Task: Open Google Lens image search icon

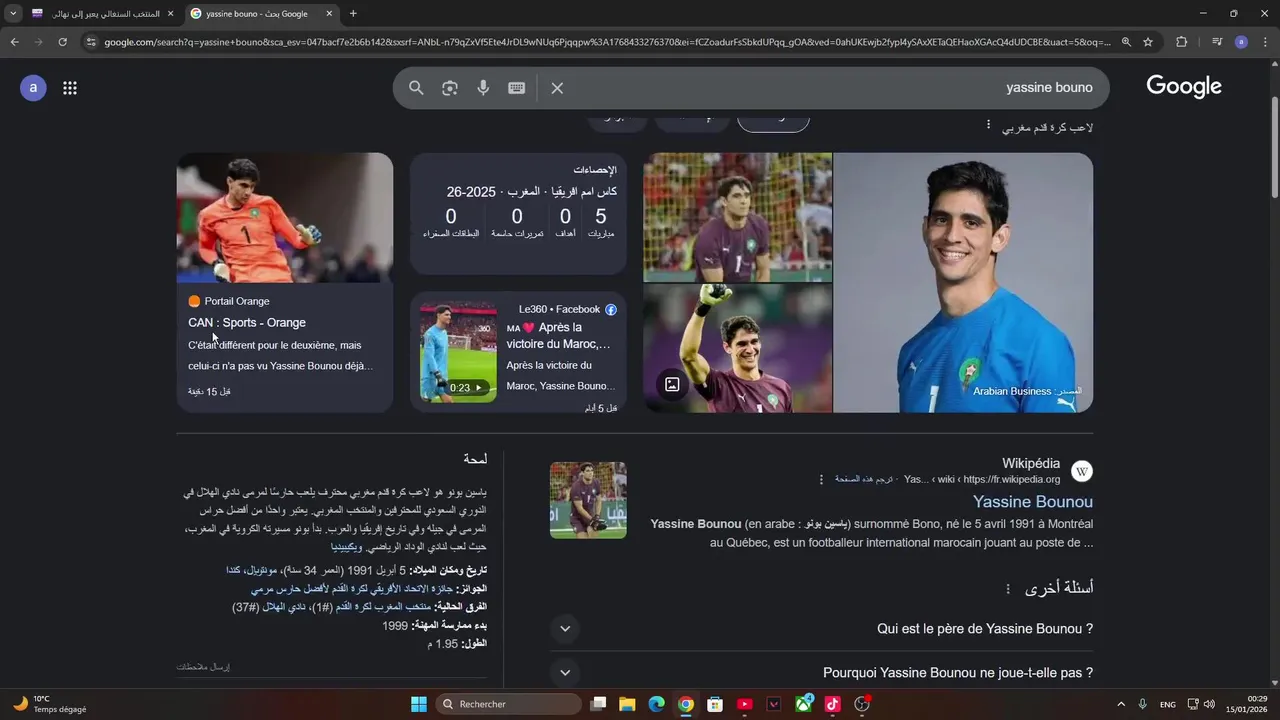Action: tap(450, 88)
